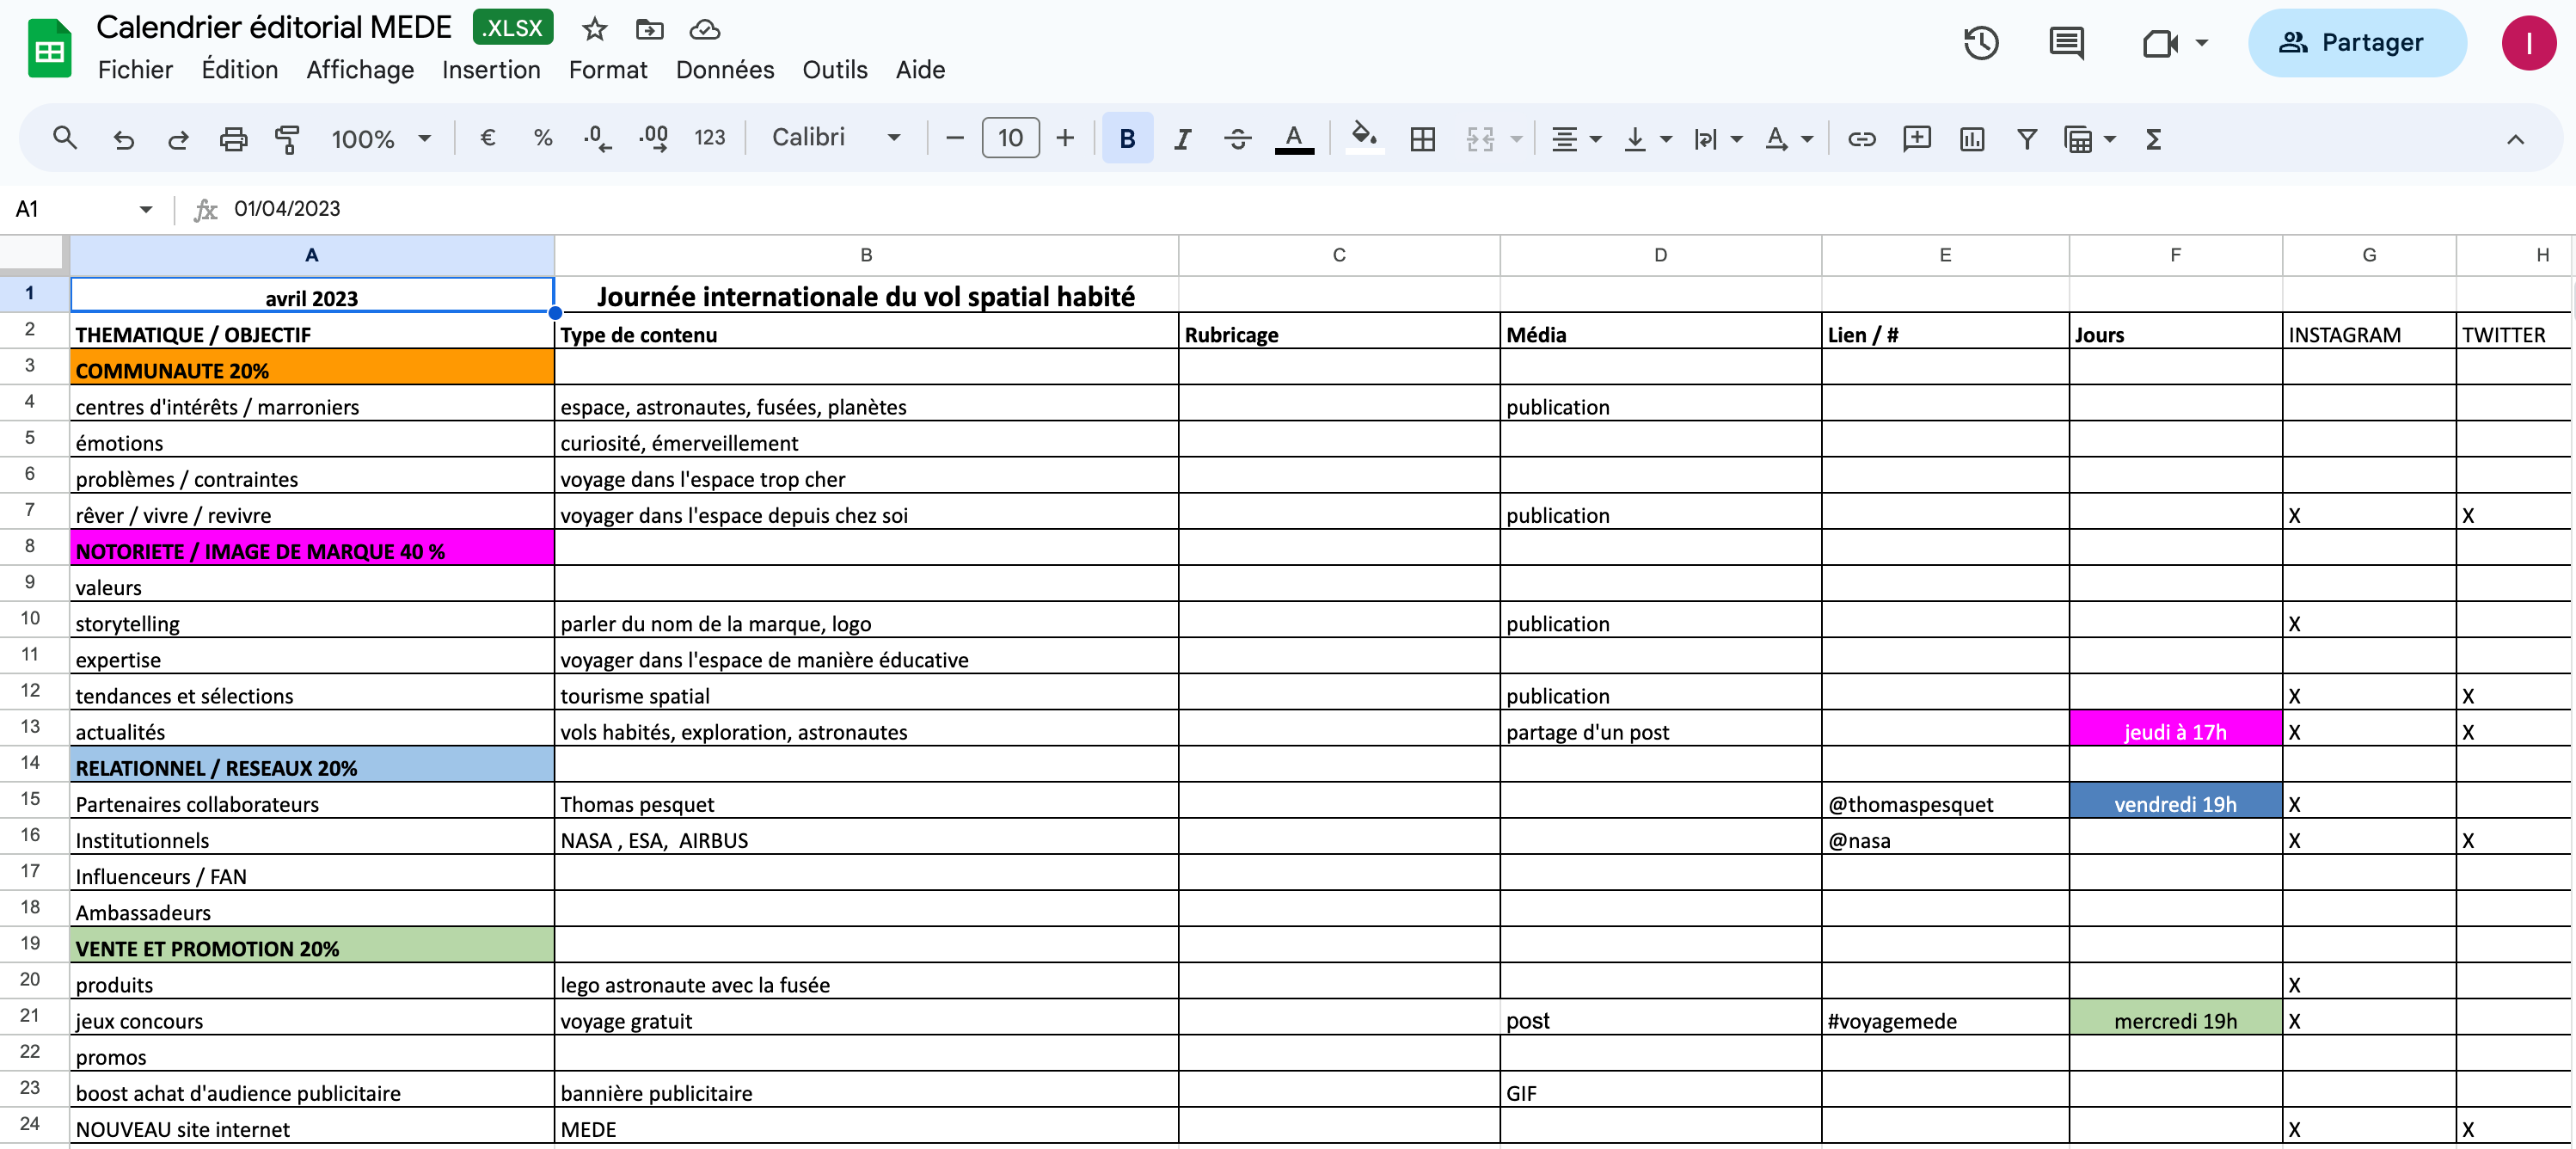Toggle italic formatting

[x=1182, y=138]
